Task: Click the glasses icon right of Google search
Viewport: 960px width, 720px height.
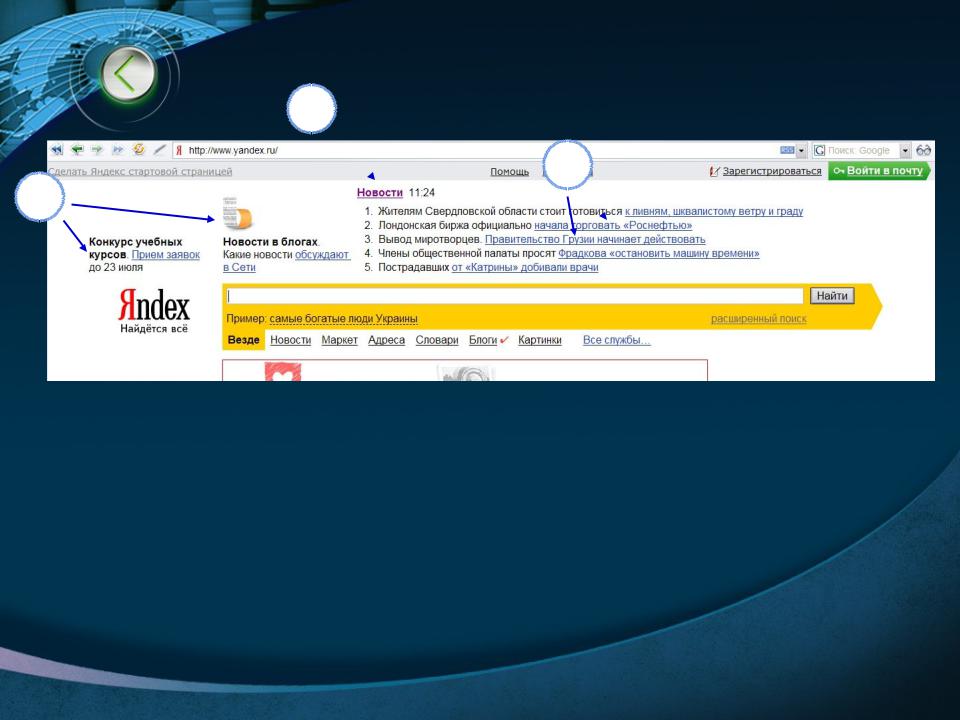Action: click(x=923, y=150)
